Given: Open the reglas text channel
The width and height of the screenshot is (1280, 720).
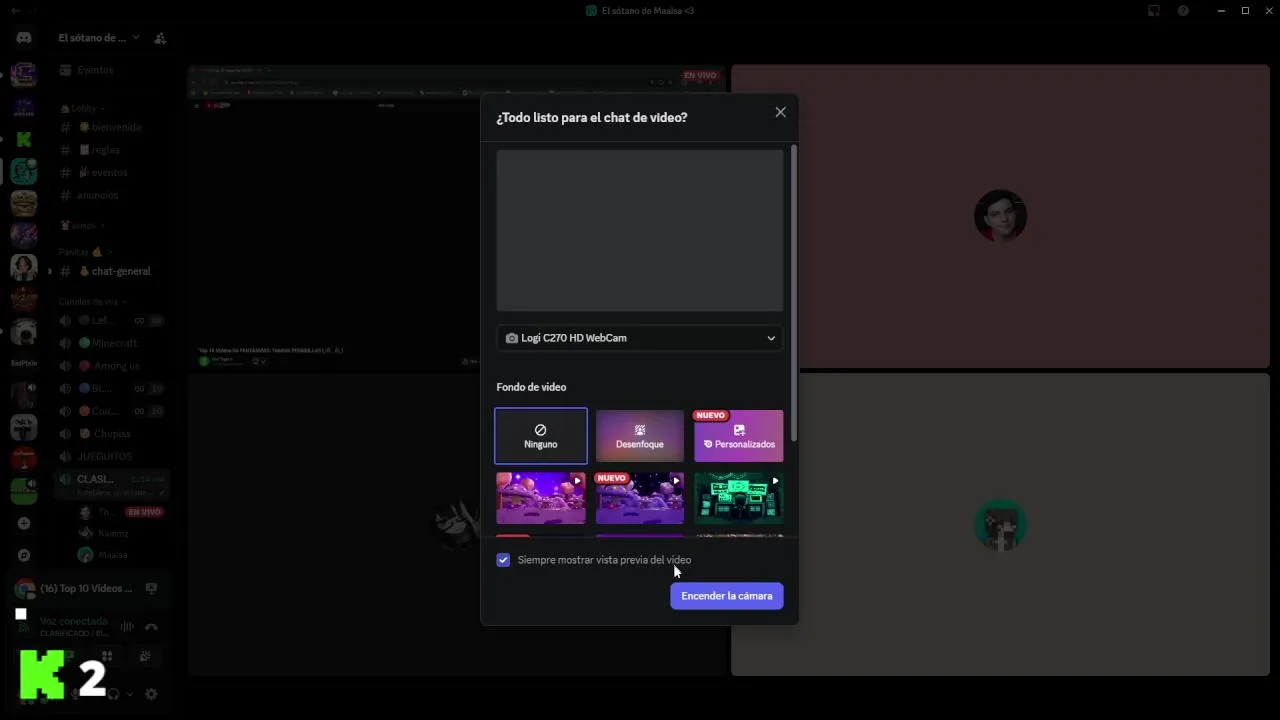Looking at the screenshot, I should [x=112, y=150].
